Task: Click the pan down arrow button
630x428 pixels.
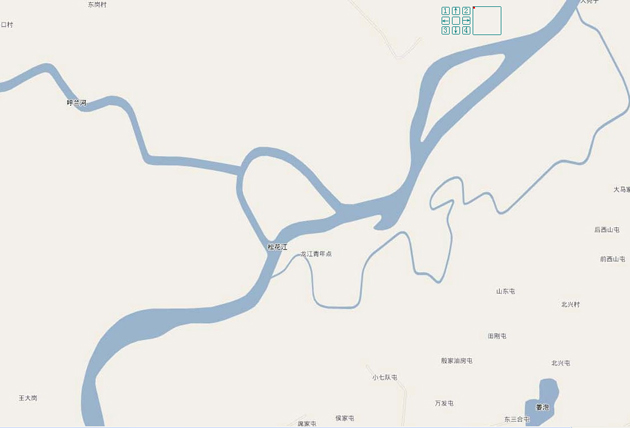Action: (456, 31)
